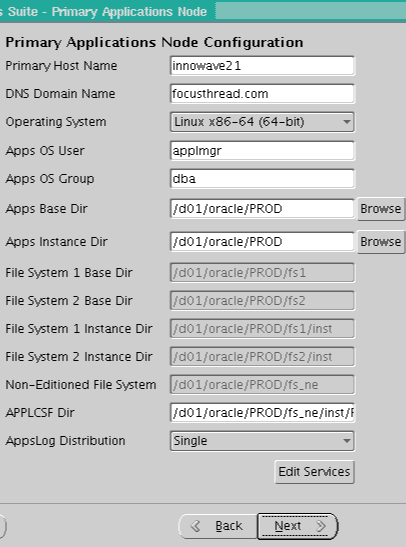This screenshot has width=406, height=547.
Task: Click the Apps Instance Dir text field
Action: point(262,242)
